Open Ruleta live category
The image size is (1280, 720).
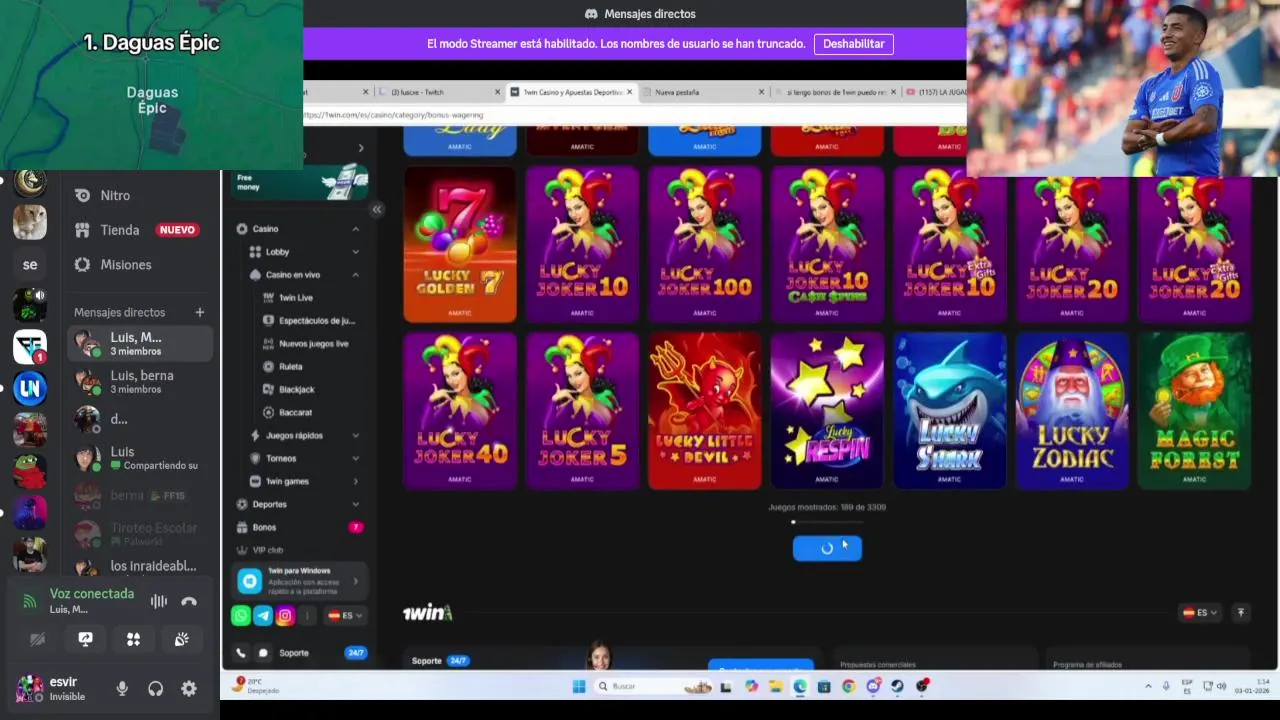pyautogui.click(x=290, y=367)
